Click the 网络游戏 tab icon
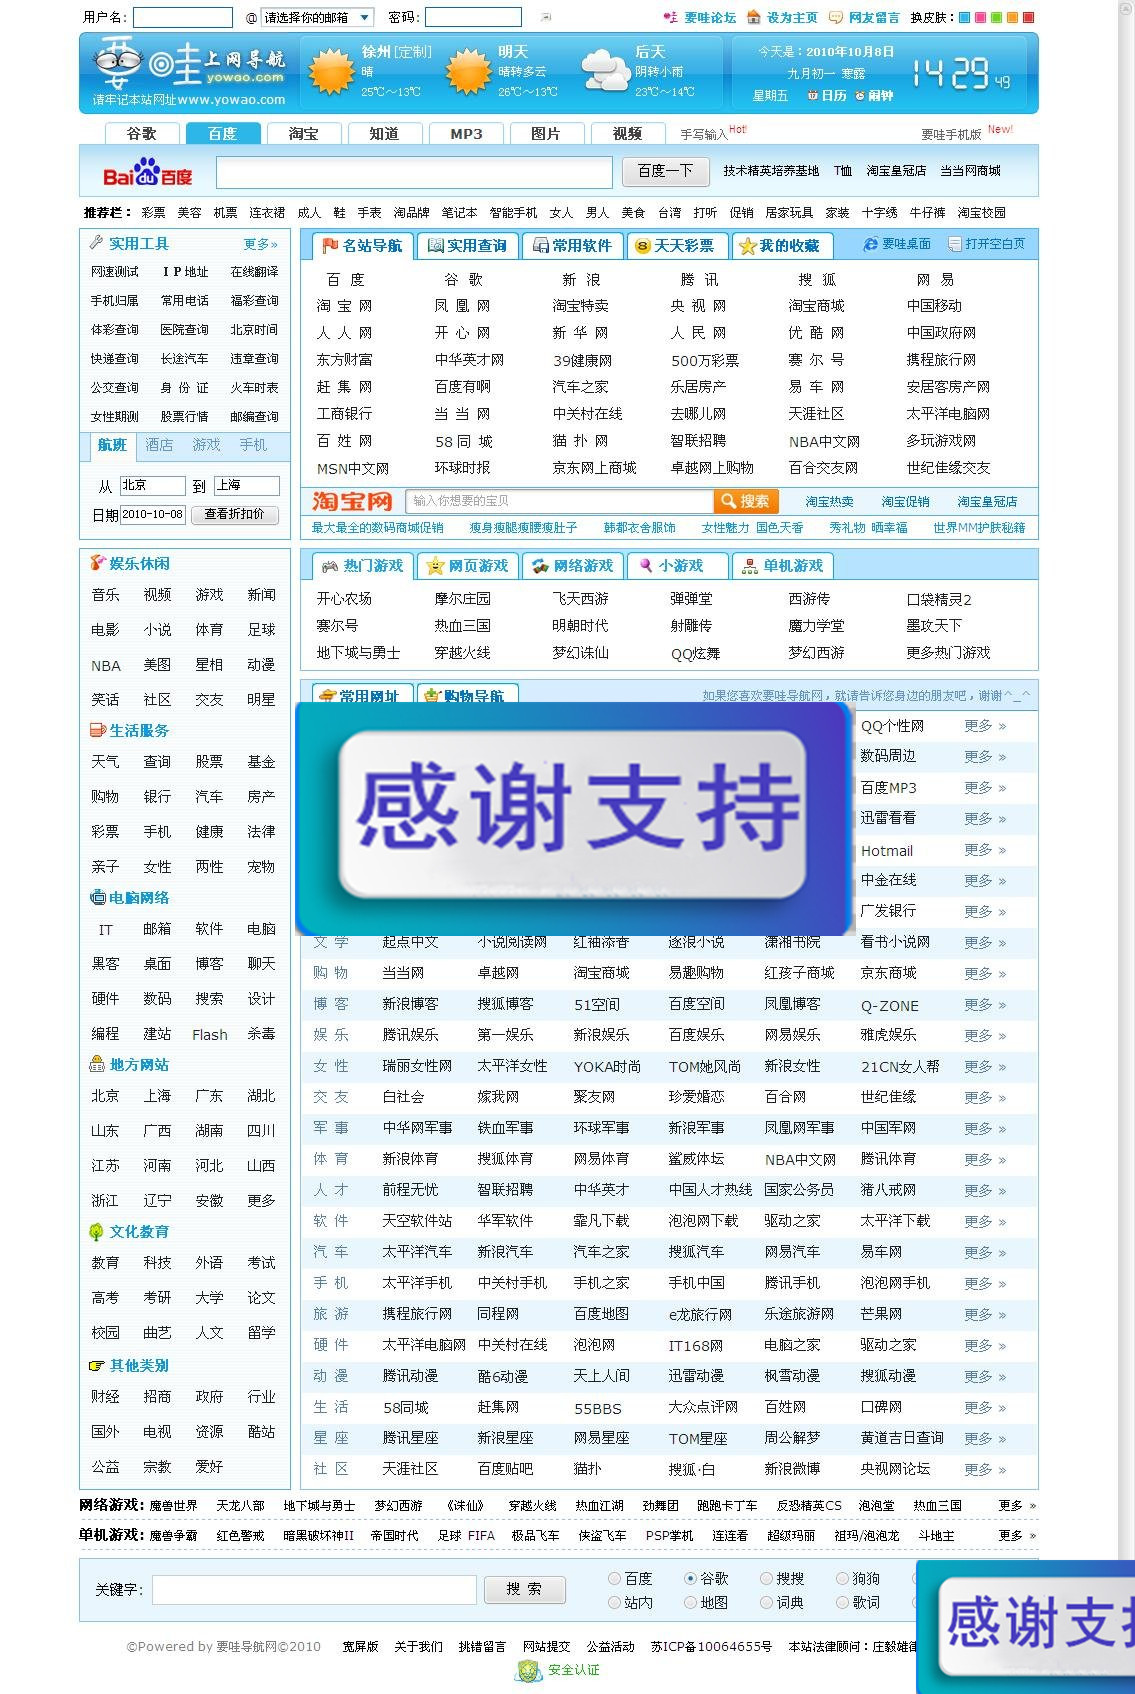The width and height of the screenshot is (1135, 1694). click(x=540, y=566)
